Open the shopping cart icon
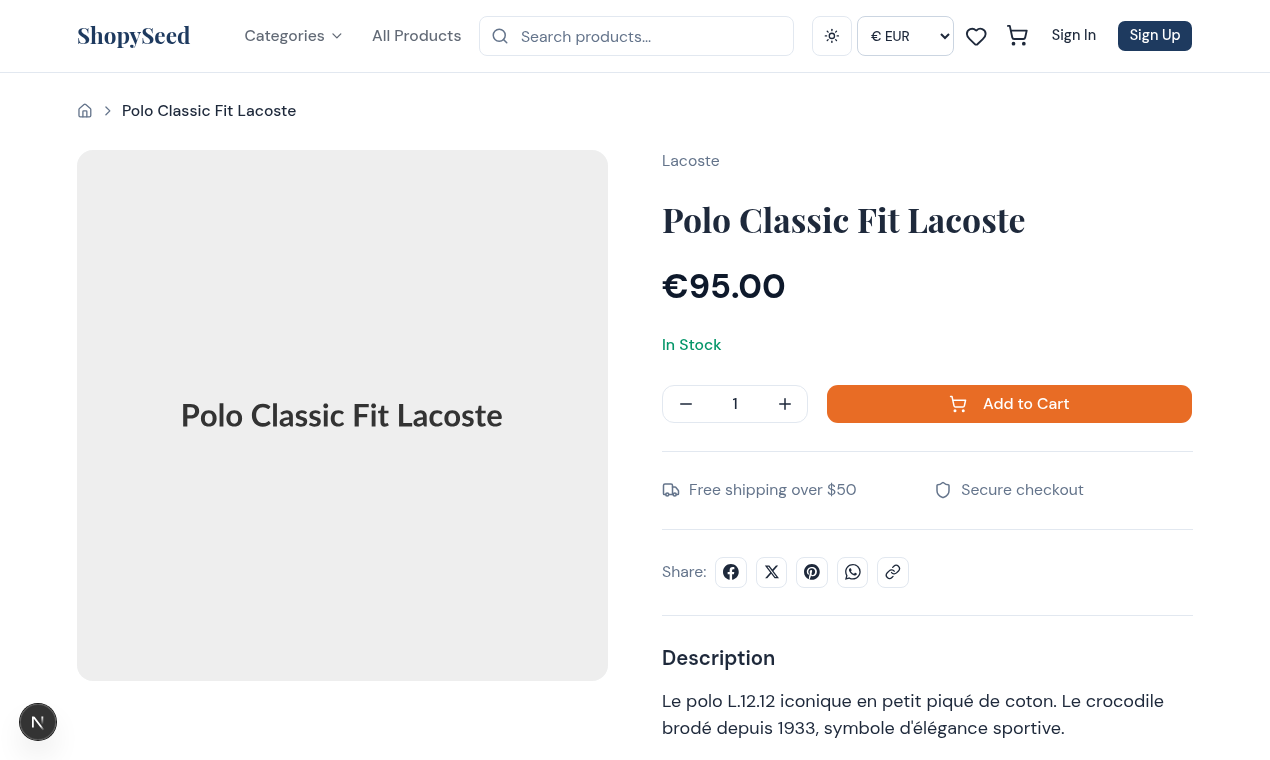Viewport: 1270px width, 760px height. pyautogui.click(x=1017, y=36)
